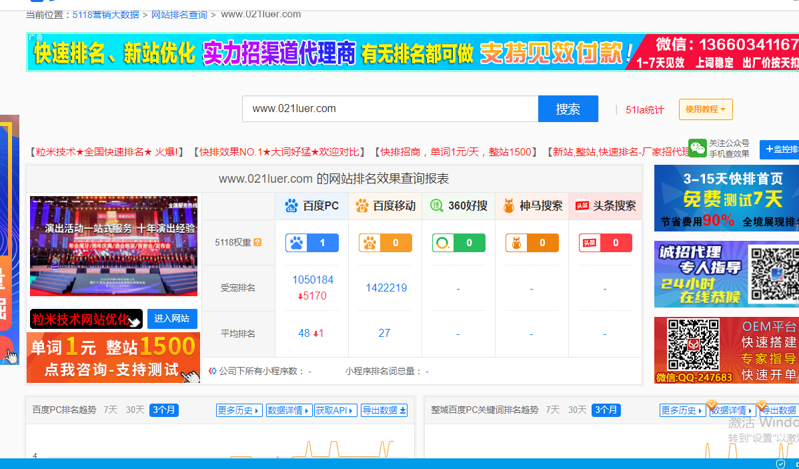Select 30天 in 百度PC排名趋势 panel
The image size is (799, 469).
tap(135, 410)
